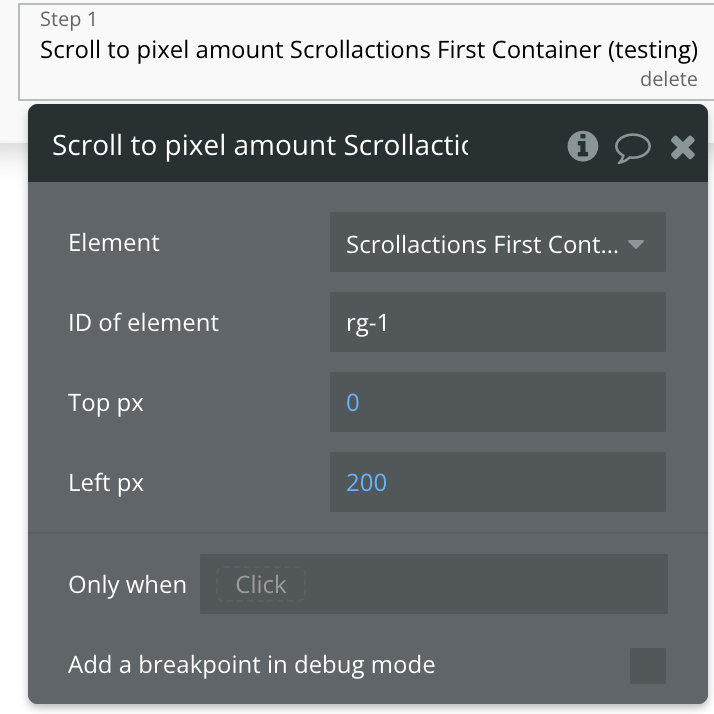Click the Top px value 0
The image size is (714, 714).
(x=353, y=403)
